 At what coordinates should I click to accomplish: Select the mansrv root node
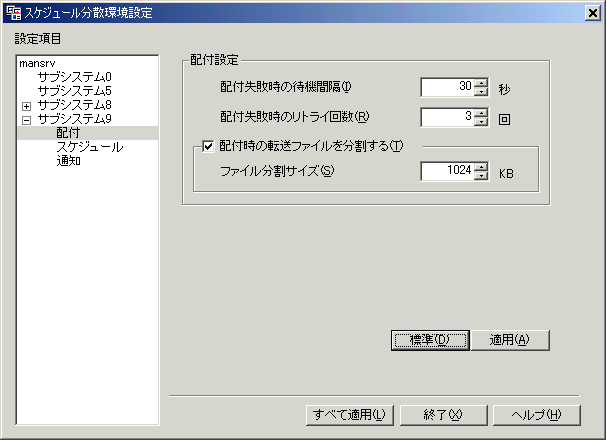[37, 63]
